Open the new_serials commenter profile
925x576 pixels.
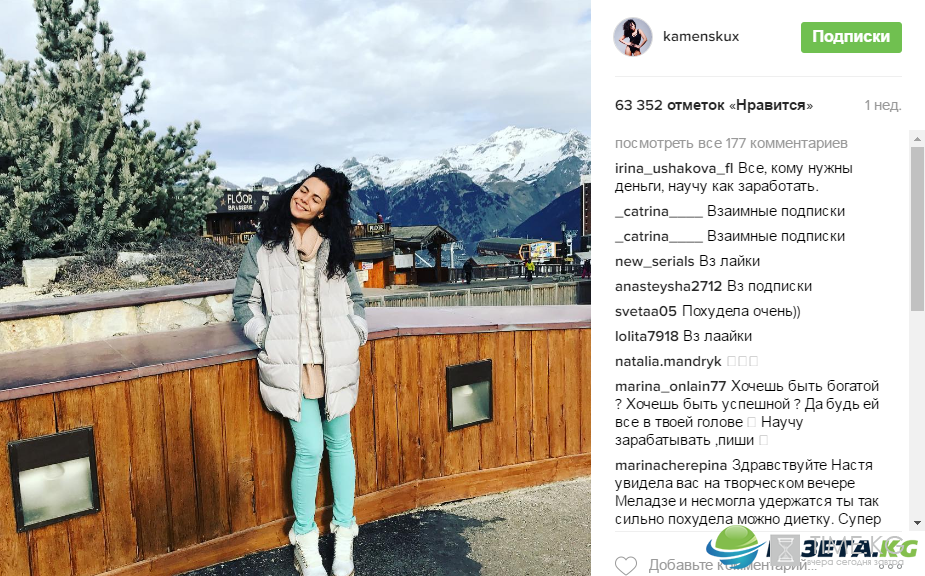click(x=654, y=261)
